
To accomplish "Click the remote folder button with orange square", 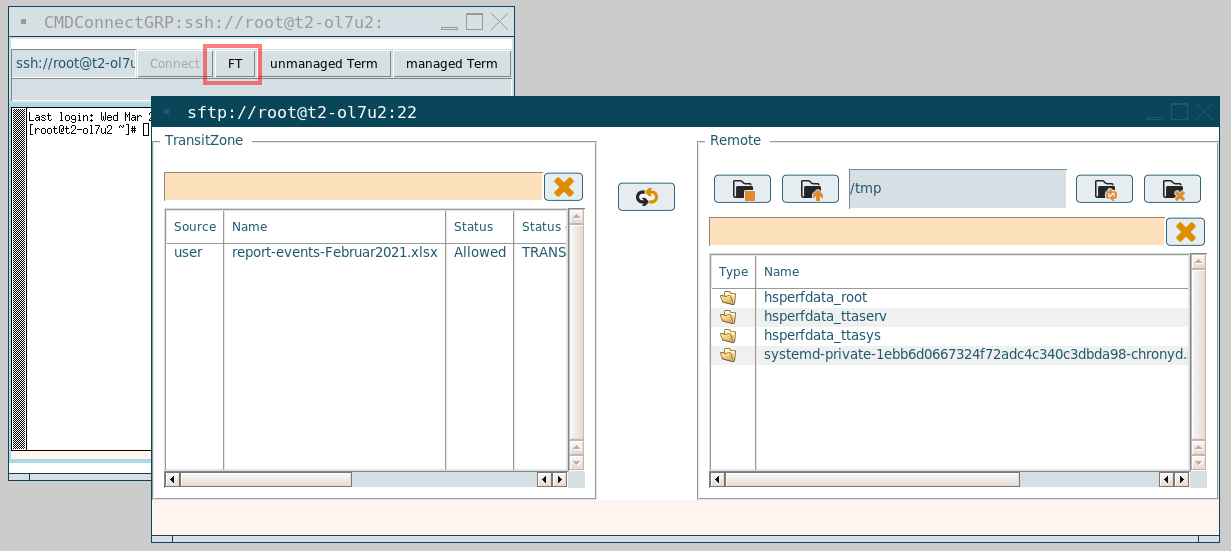I will [x=742, y=189].
